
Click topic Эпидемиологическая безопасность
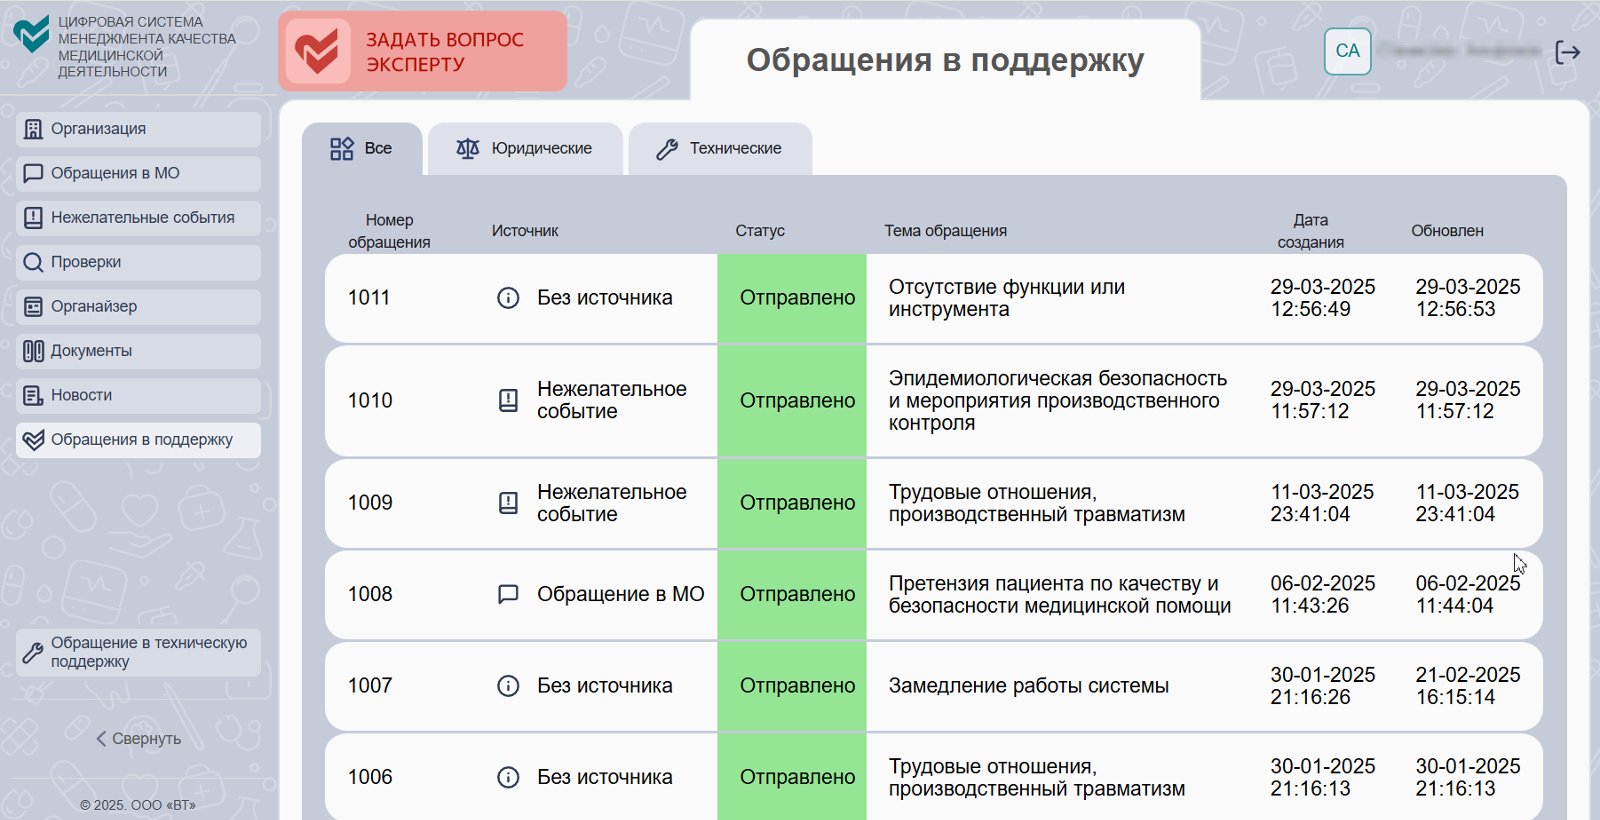pyautogui.click(x=1058, y=401)
